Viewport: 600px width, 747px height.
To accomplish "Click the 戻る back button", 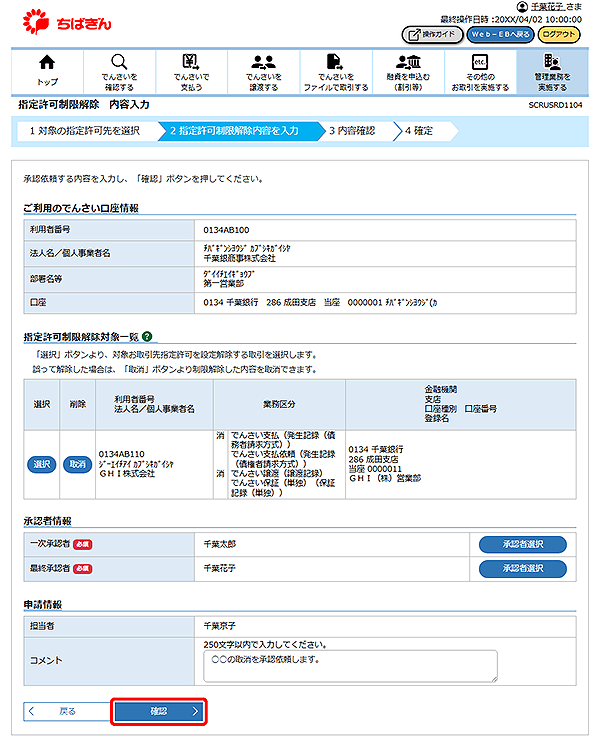I will coord(67,711).
